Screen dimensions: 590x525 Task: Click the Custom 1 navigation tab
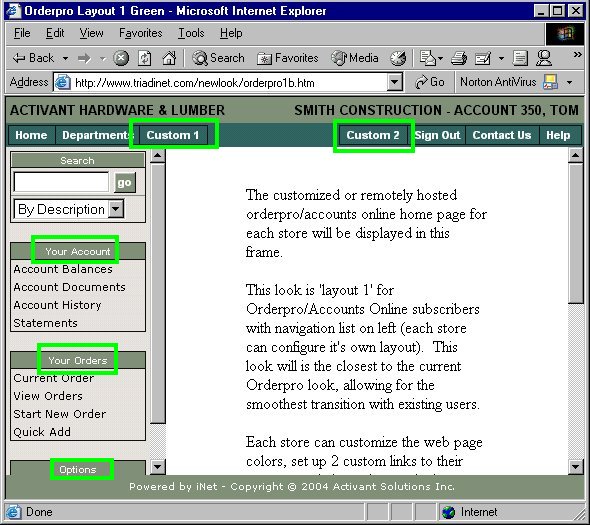coord(173,135)
